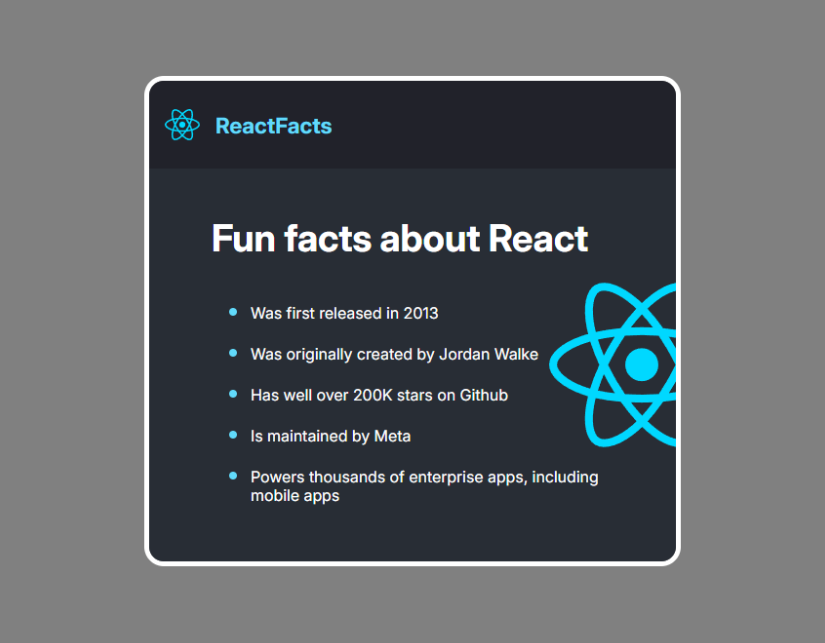Click the ReactFacts header title

274,126
